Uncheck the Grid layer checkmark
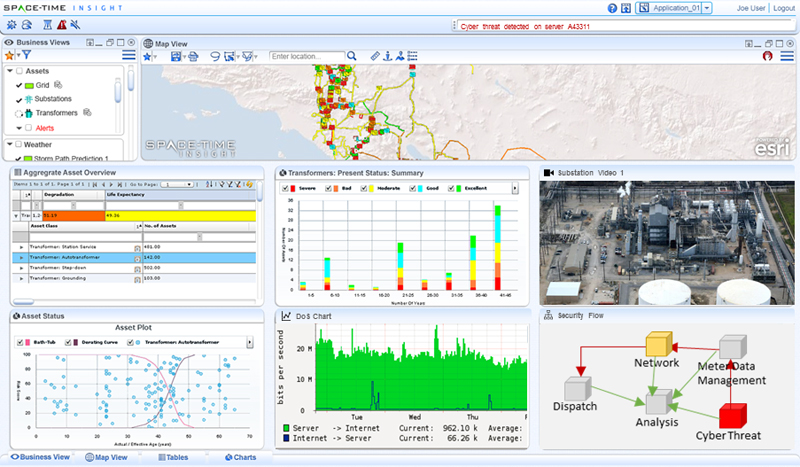 [19, 85]
